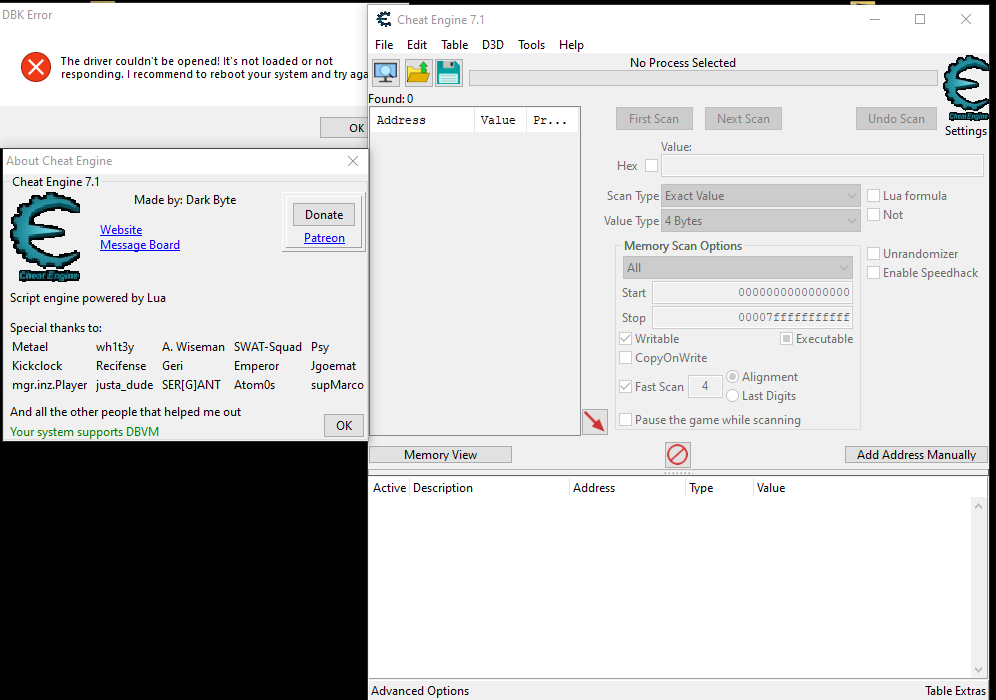The image size is (996, 700).
Task: Click the Settings label
Action: 966,131
